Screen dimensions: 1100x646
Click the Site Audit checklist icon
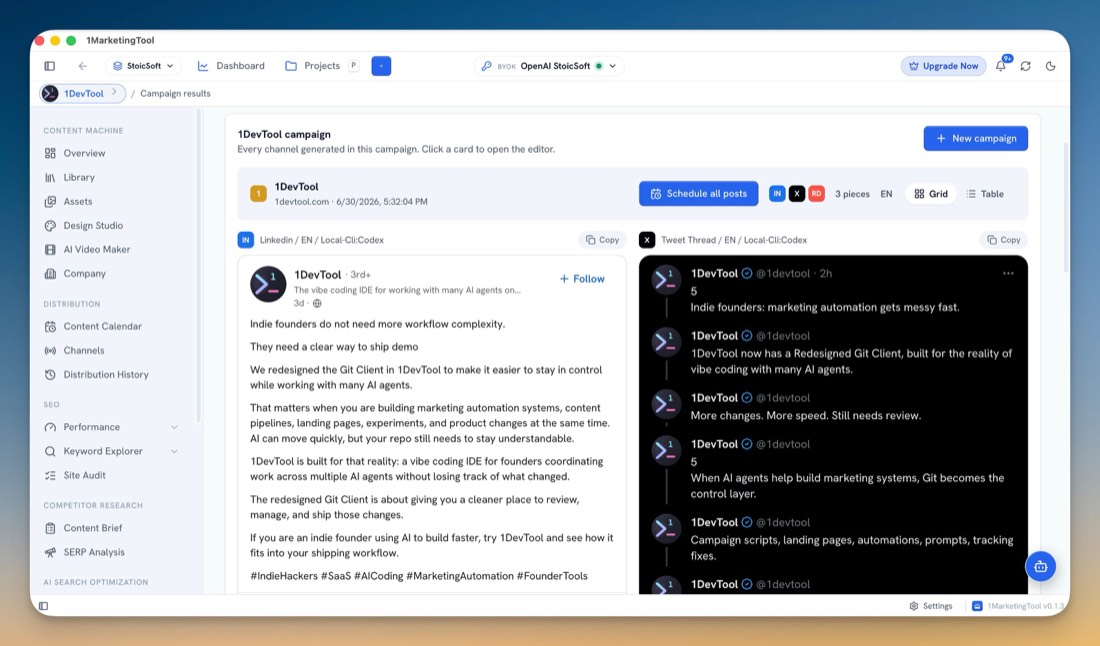51,475
